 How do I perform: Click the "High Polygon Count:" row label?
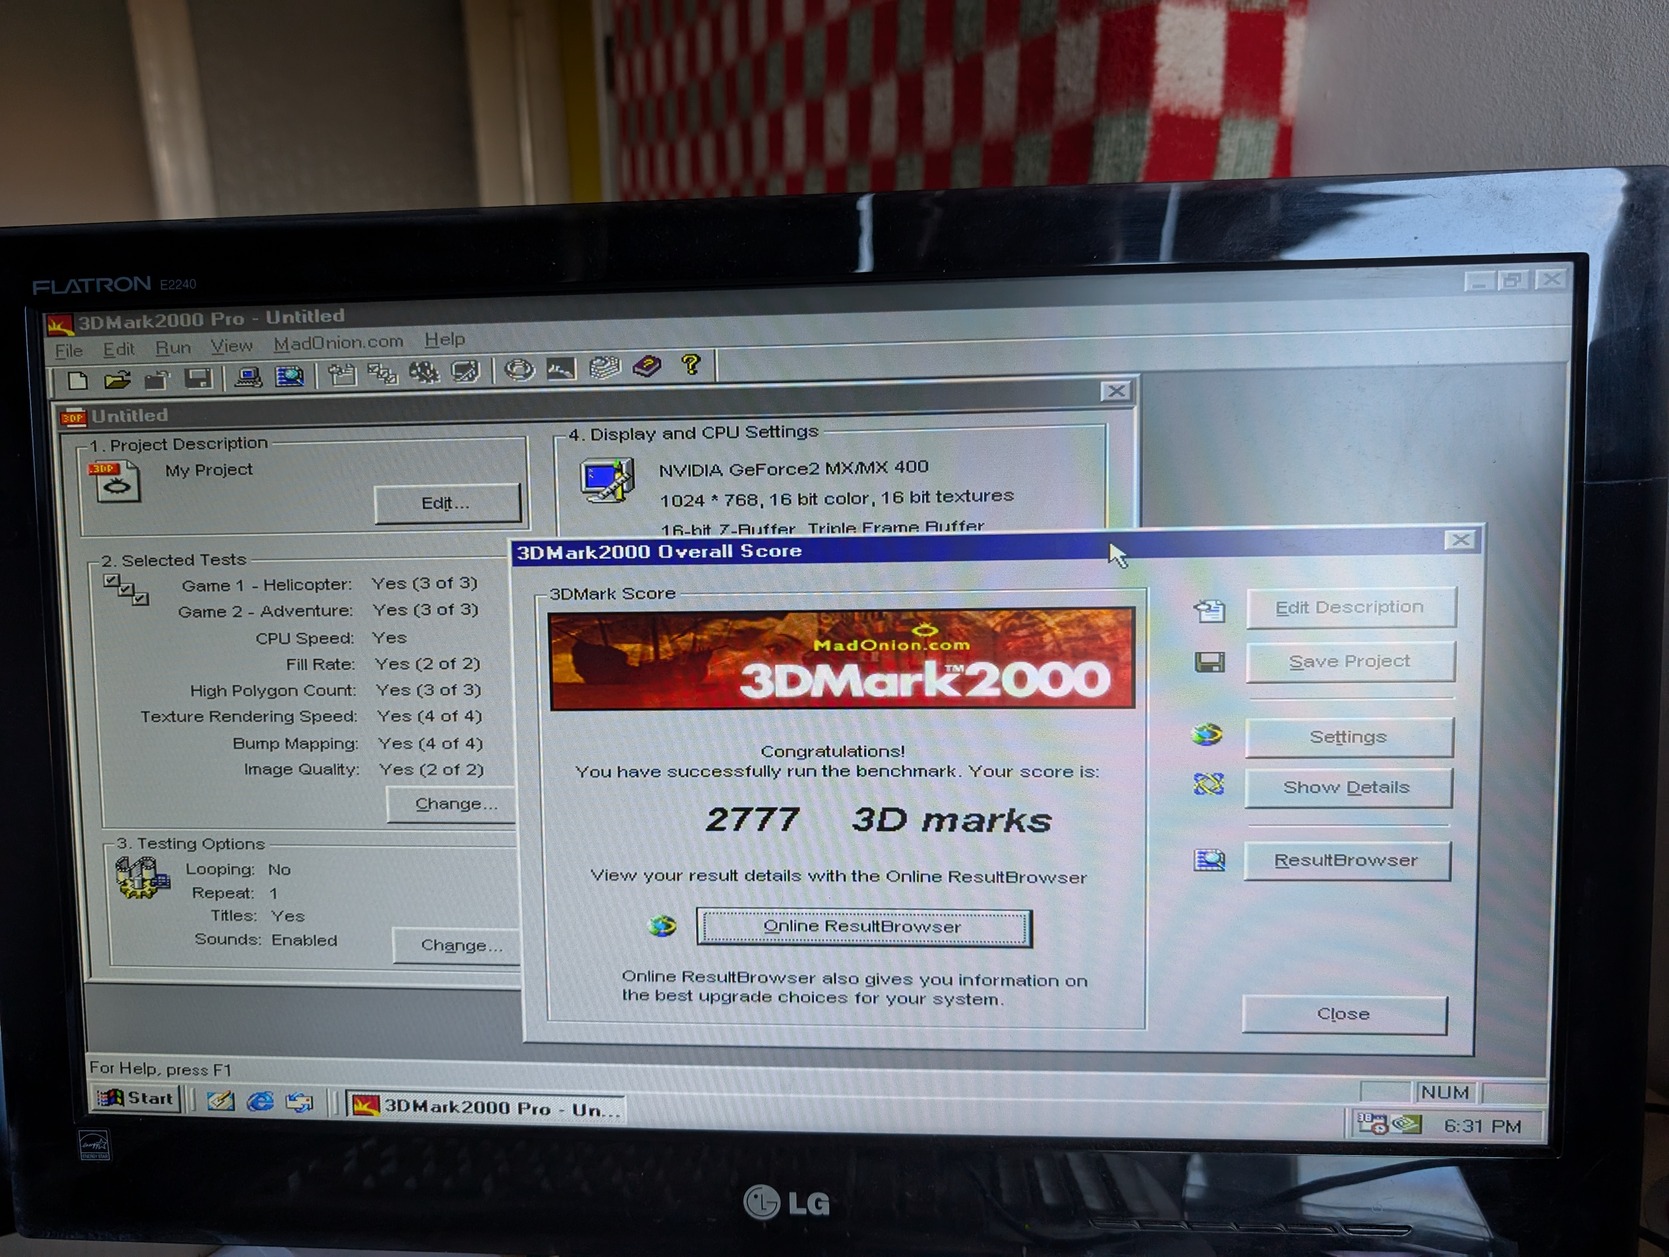pyautogui.click(x=273, y=691)
